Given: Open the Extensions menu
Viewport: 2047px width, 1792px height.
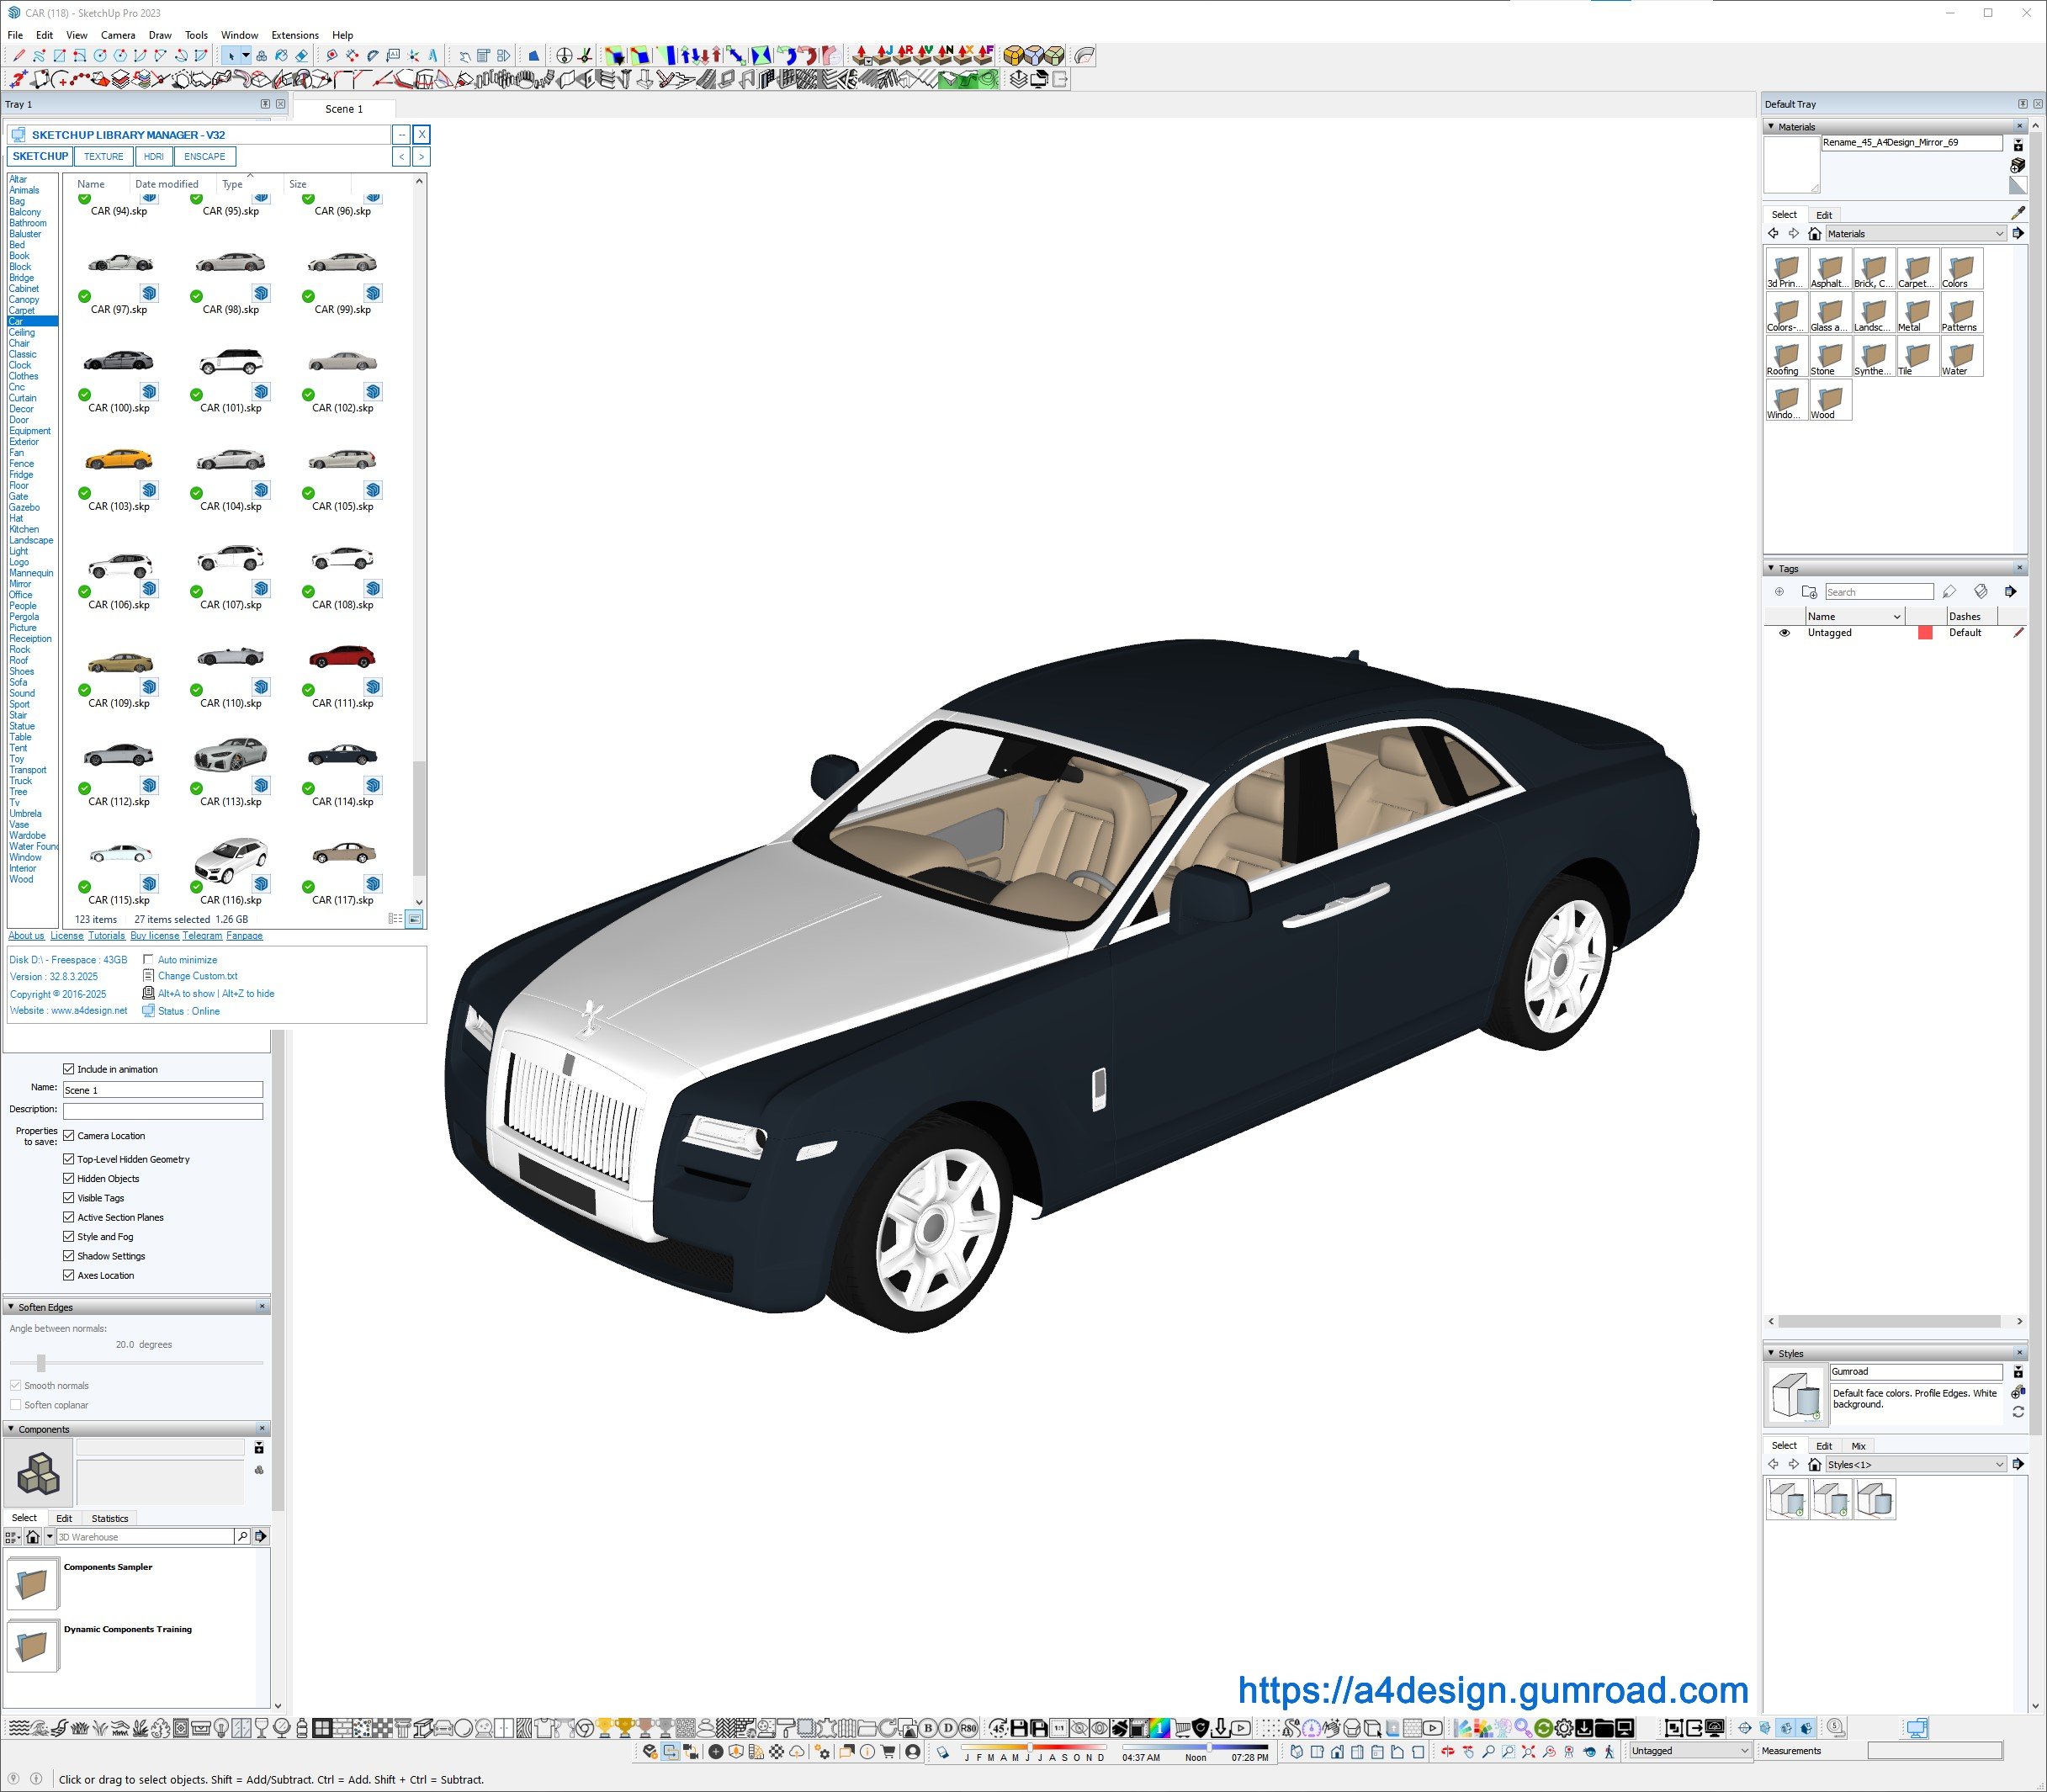Looking at the screenshot, I should pos(295,35).
